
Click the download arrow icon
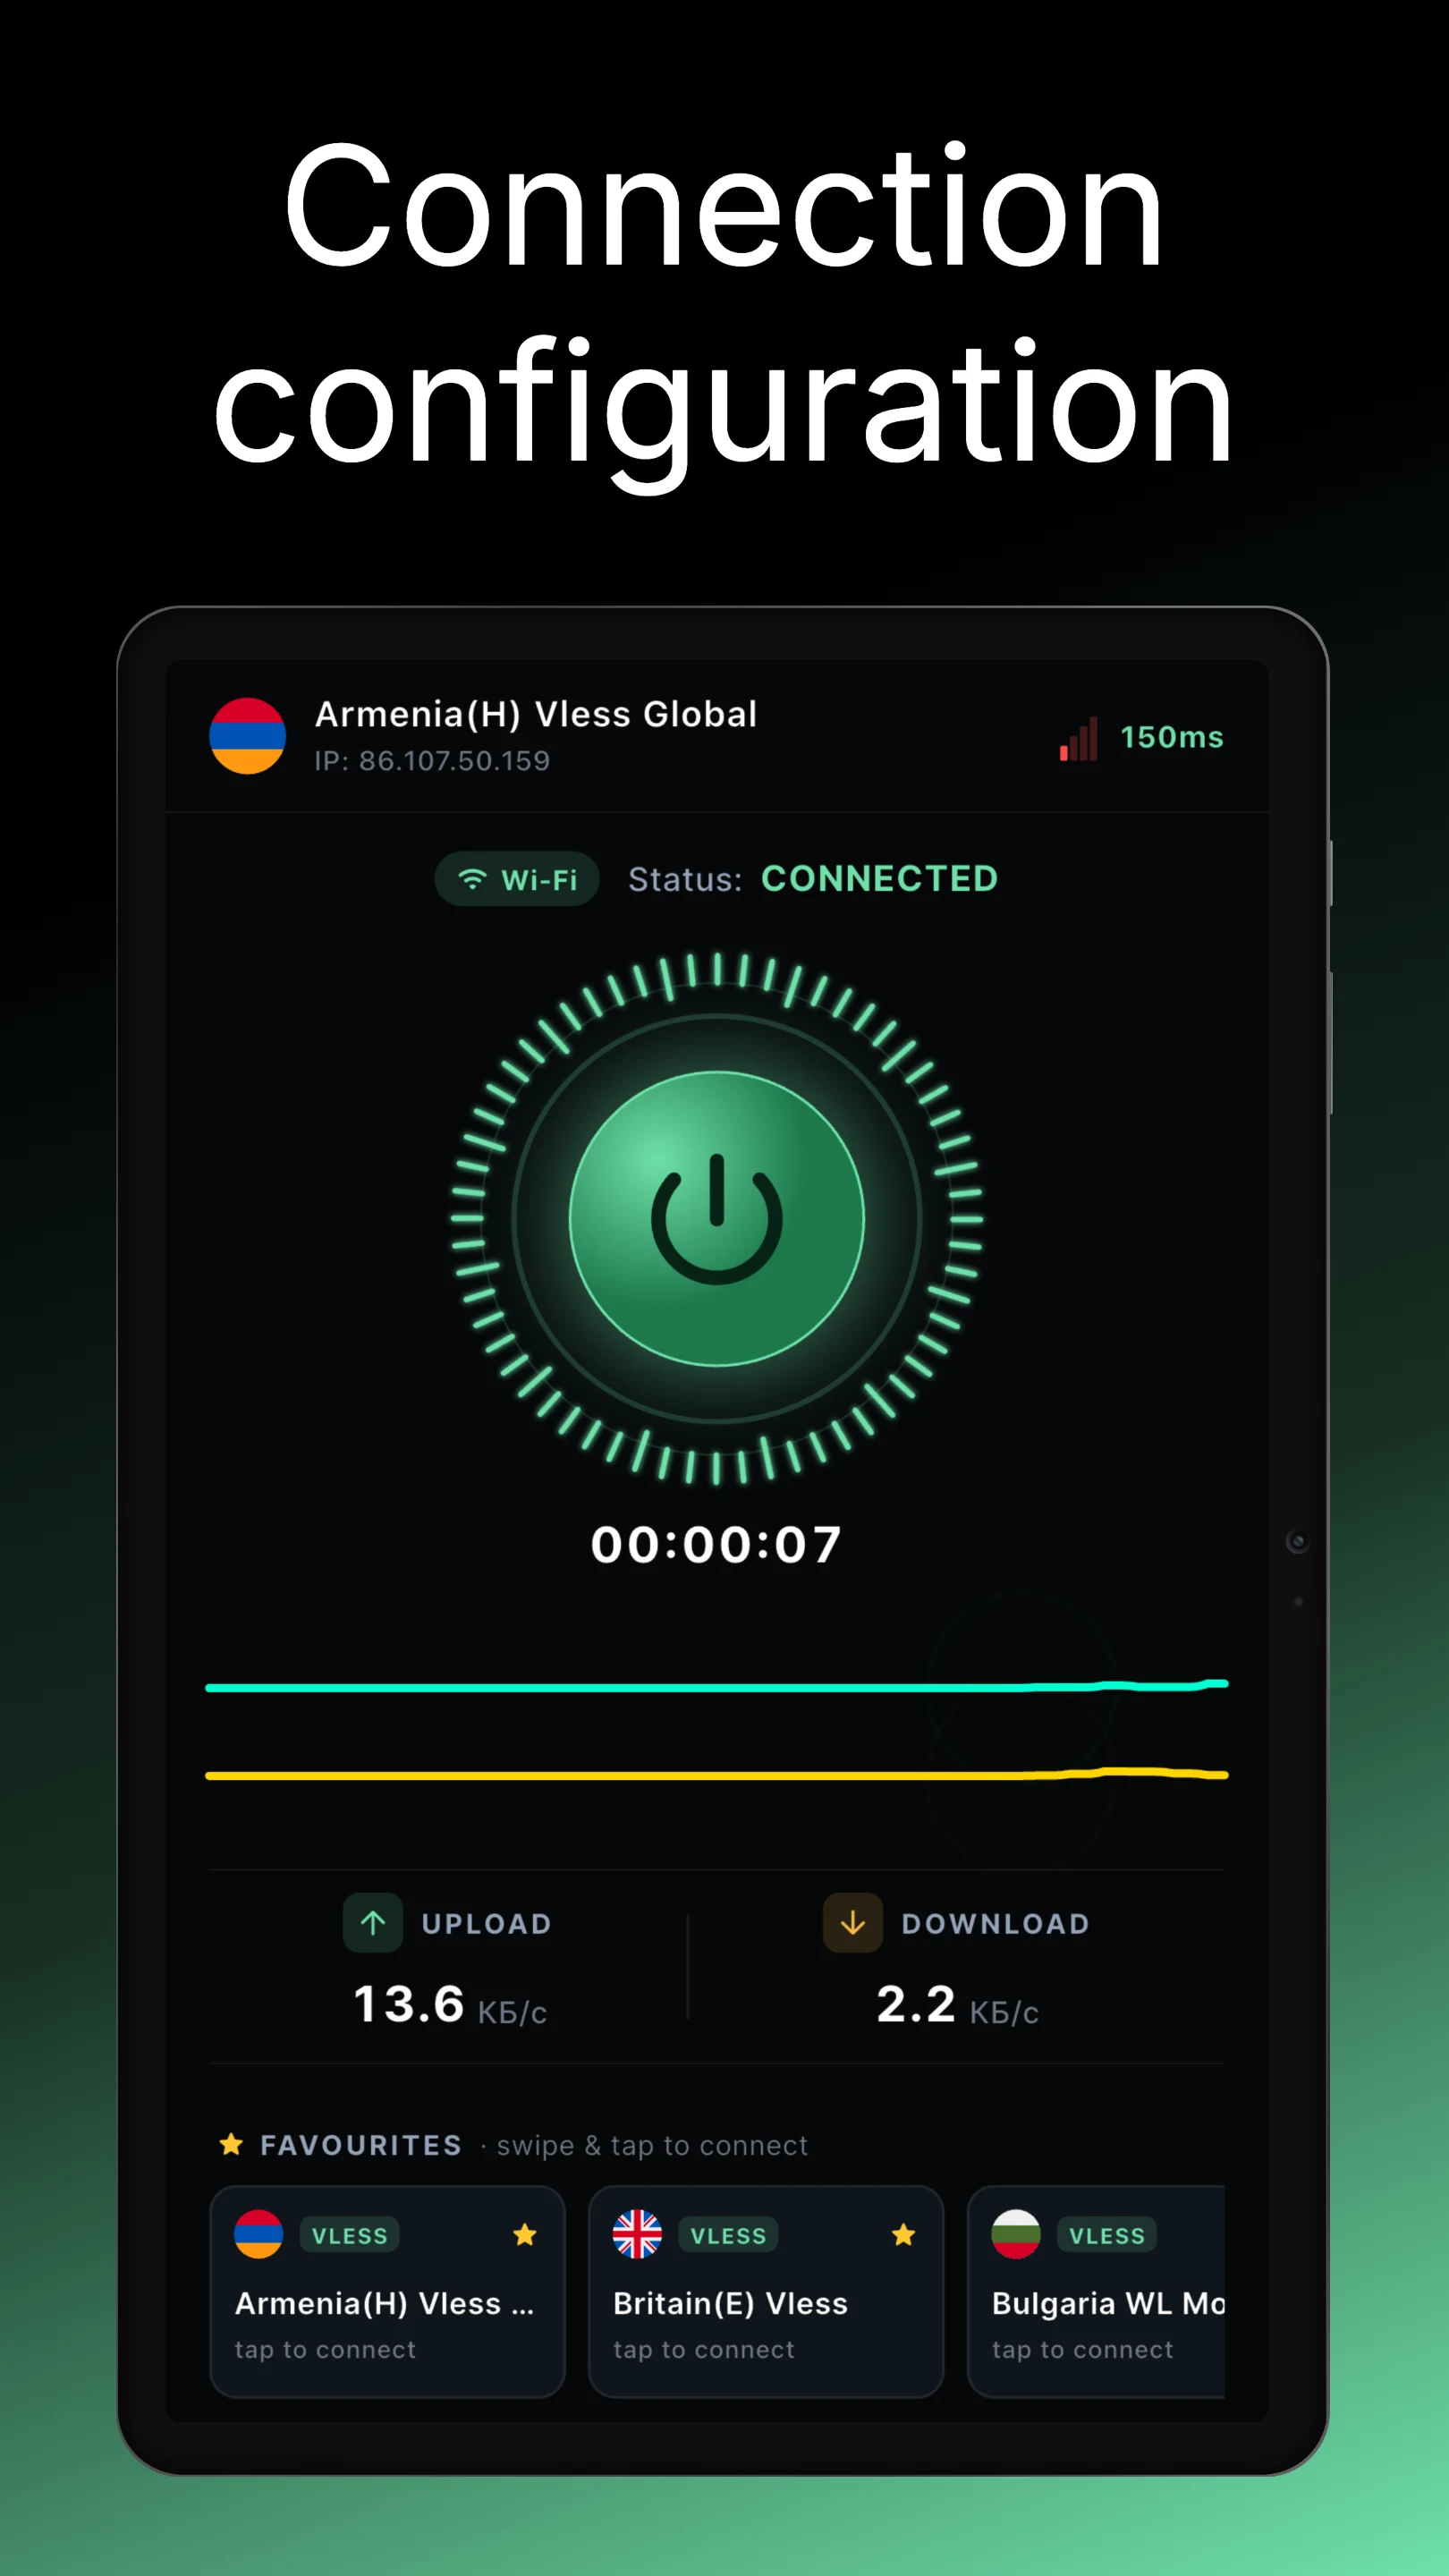[853, 1923]
